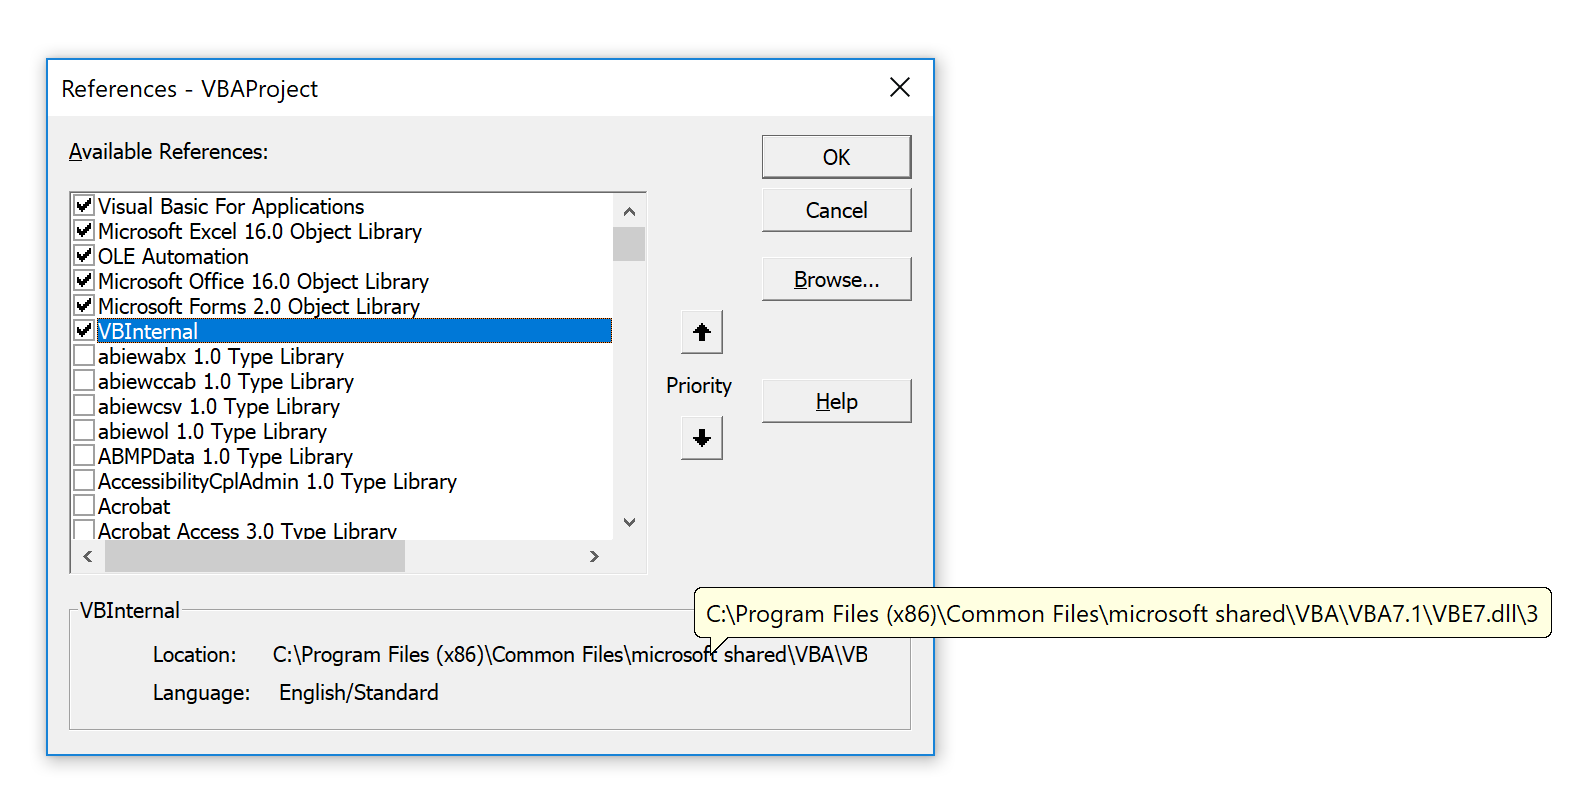This screenshot has width=1578, height=790.
Task: Click list vertical scrollbar down arrow
Action: click(629, 522)
